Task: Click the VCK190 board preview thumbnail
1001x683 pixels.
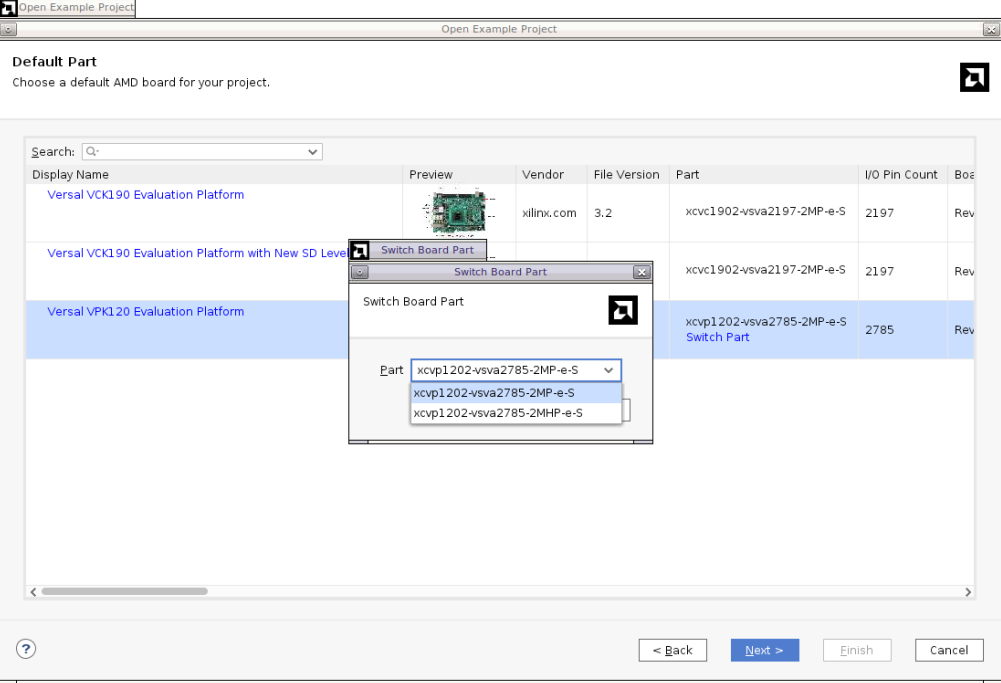Action: 459,212
